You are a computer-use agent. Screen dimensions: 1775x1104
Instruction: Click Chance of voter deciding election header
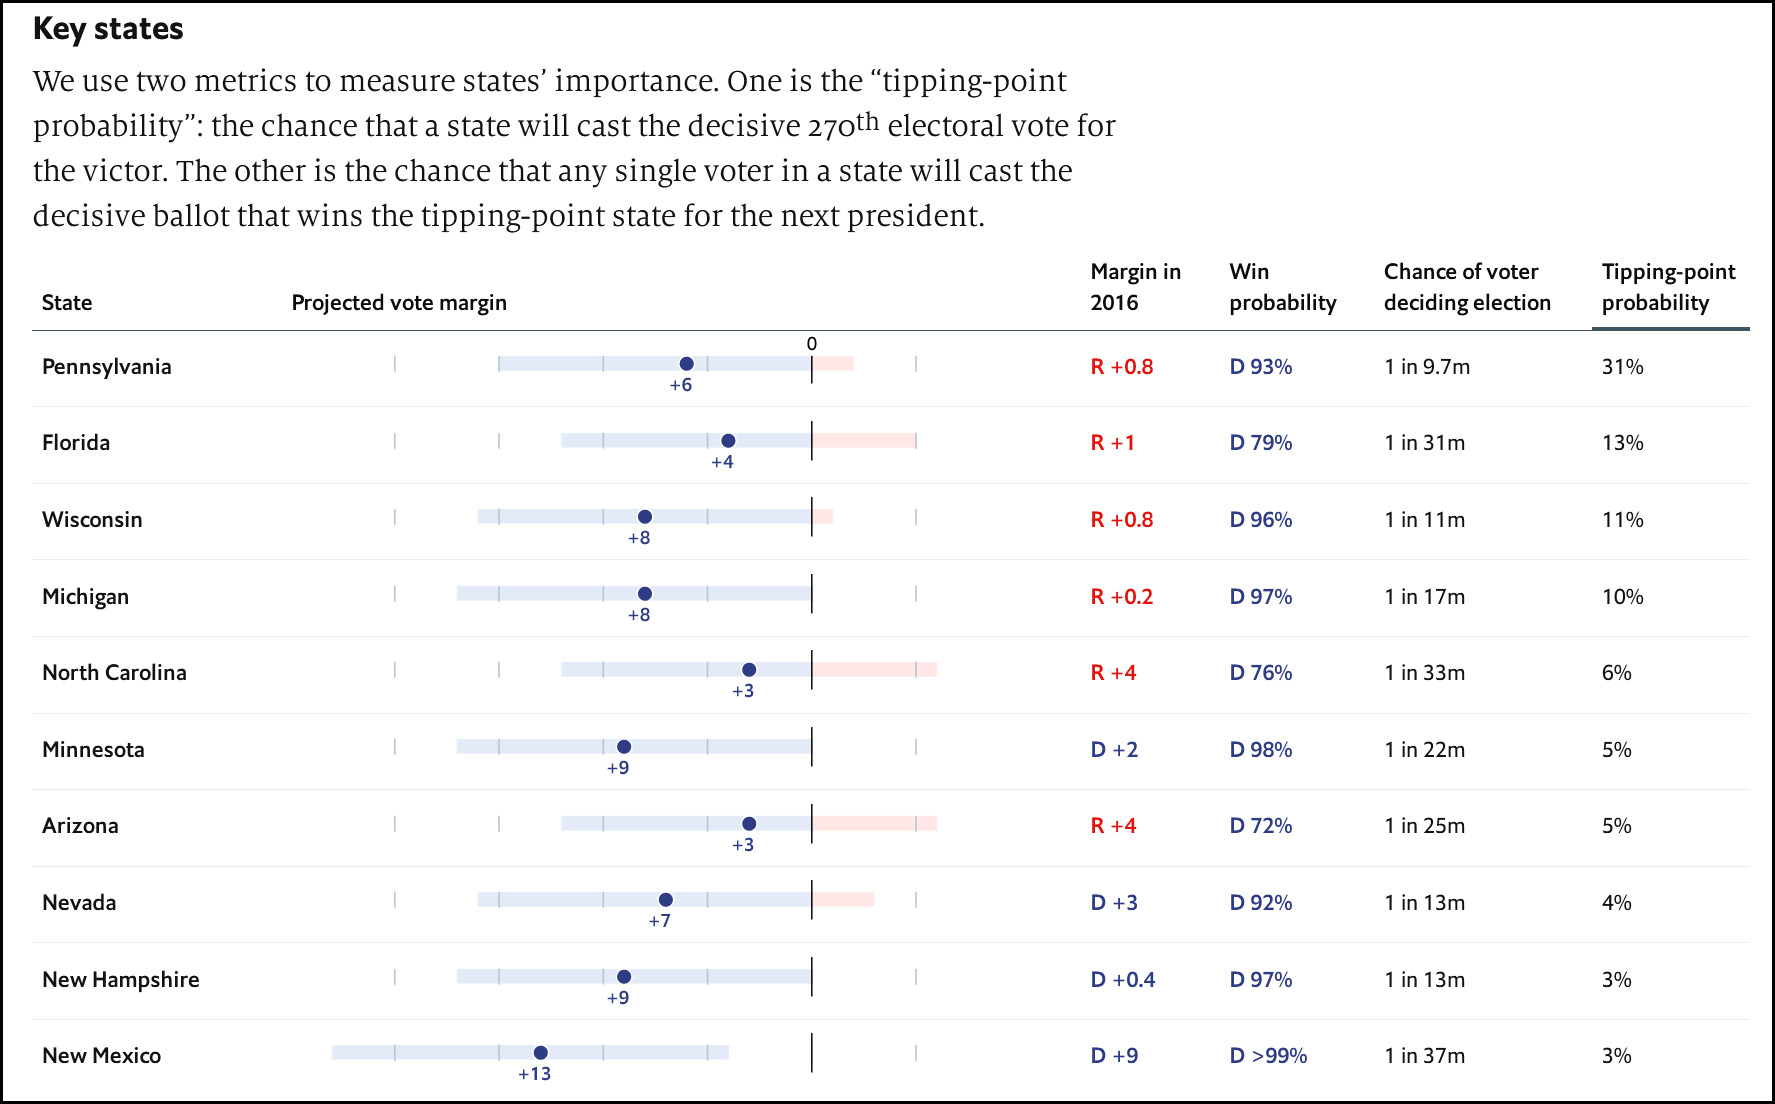click(1466, 287)
